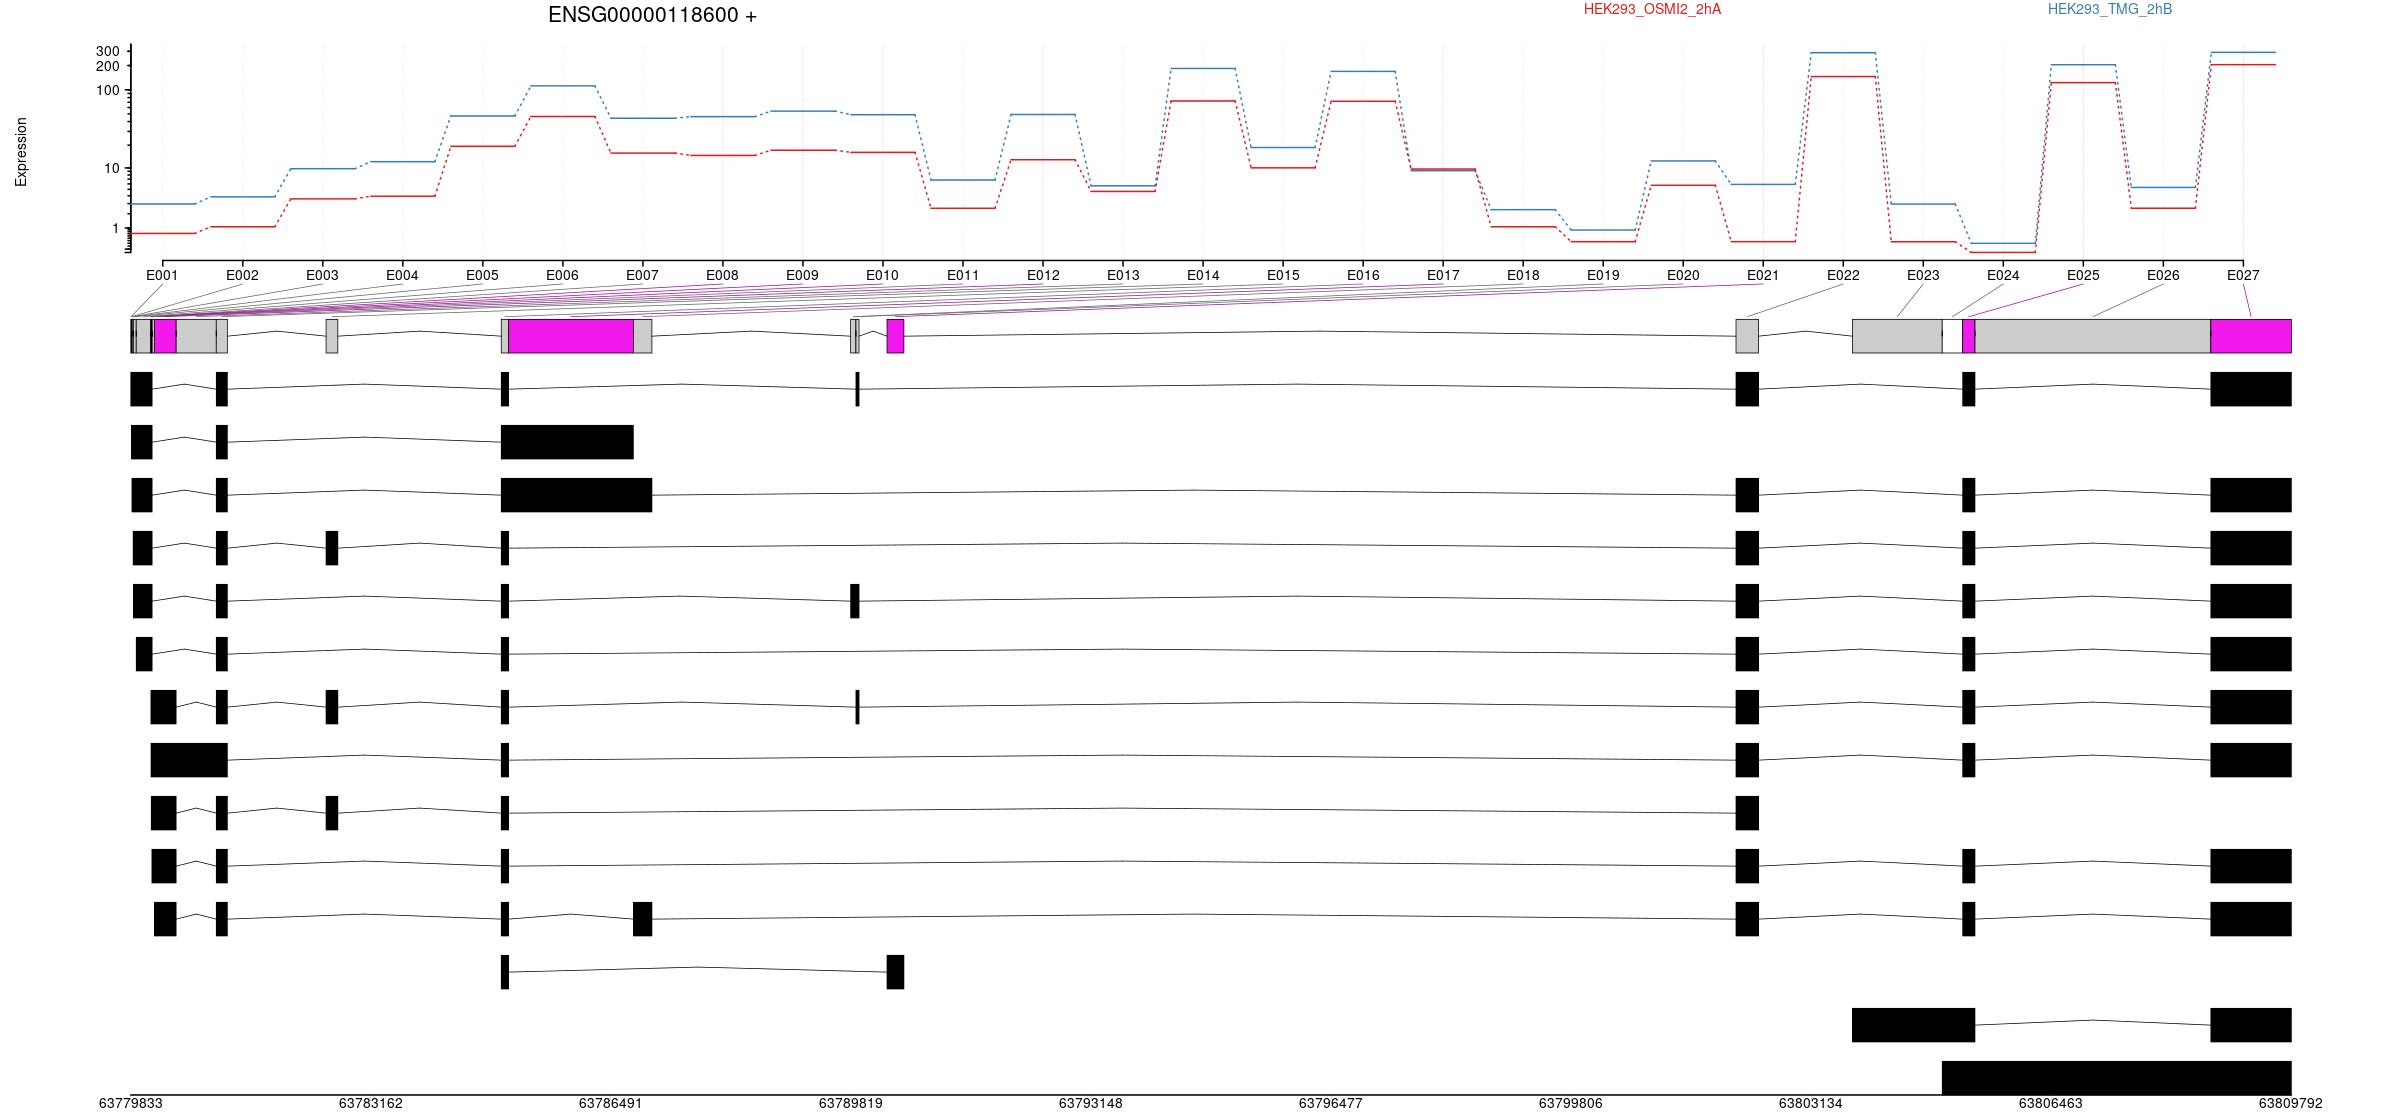Viewport: 2400px width, 1120px height.
Task: Click genomic coordinate 63803134
Action: click(x=1810, y=1104)
